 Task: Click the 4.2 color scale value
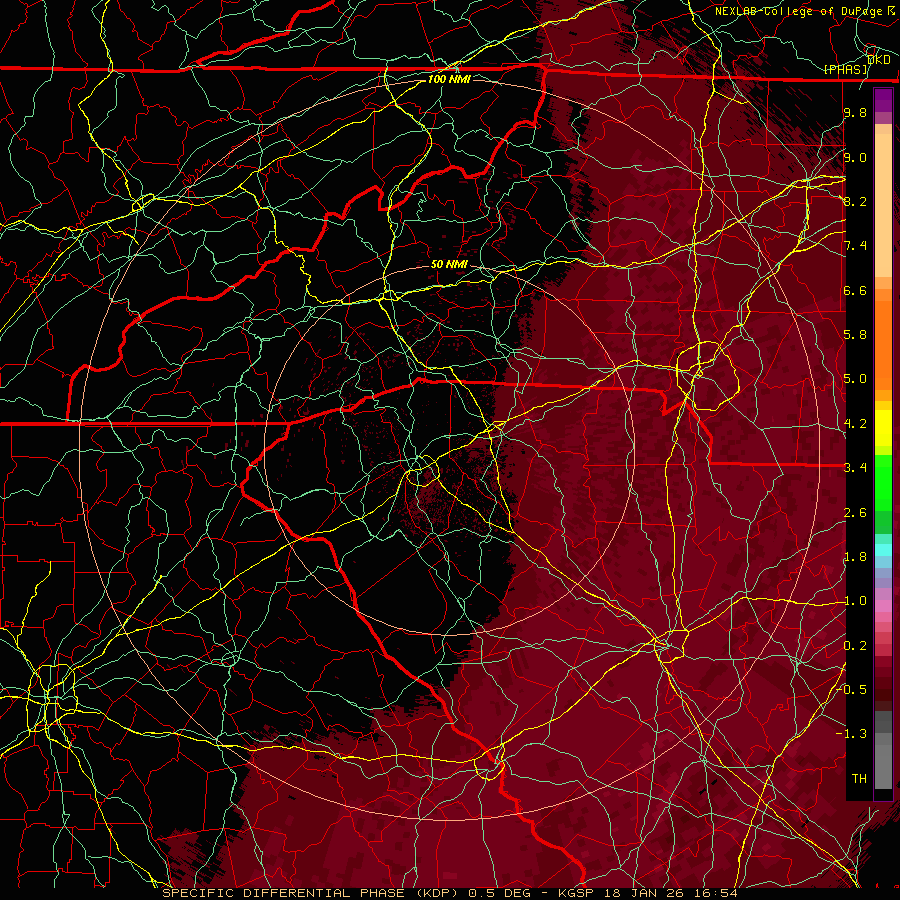tap(855, 424)
